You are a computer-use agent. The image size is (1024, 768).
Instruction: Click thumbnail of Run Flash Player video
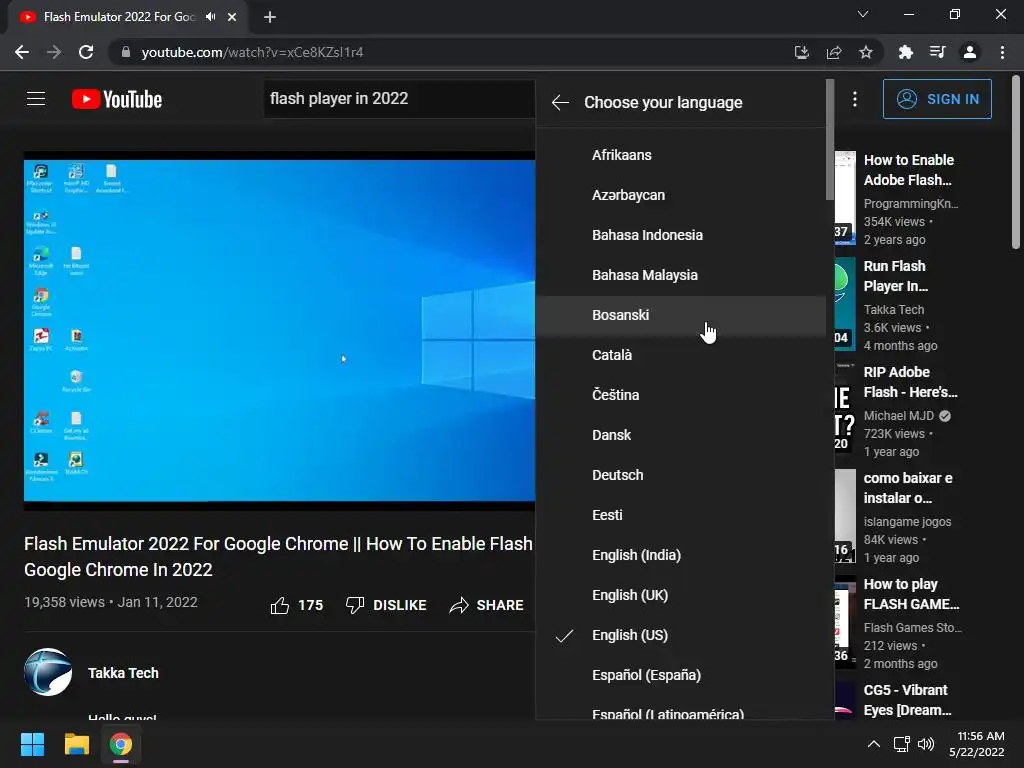[x=845, y=304]
